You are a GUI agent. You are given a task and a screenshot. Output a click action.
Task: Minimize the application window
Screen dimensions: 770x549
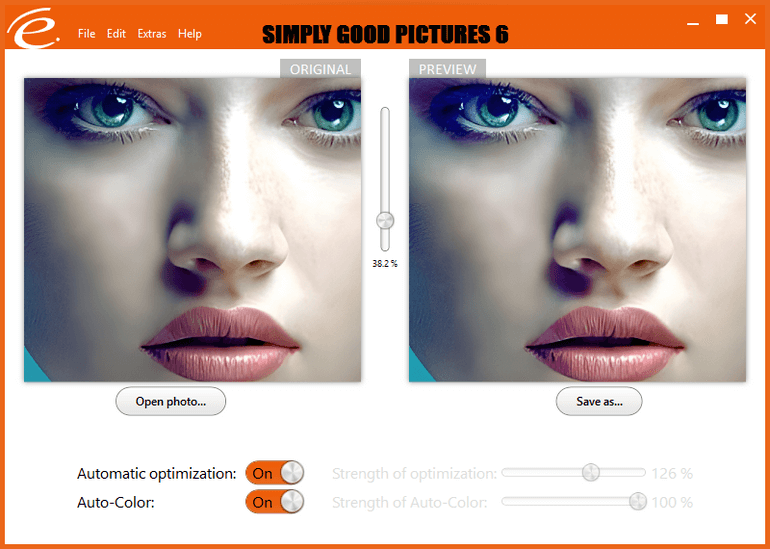693,20
